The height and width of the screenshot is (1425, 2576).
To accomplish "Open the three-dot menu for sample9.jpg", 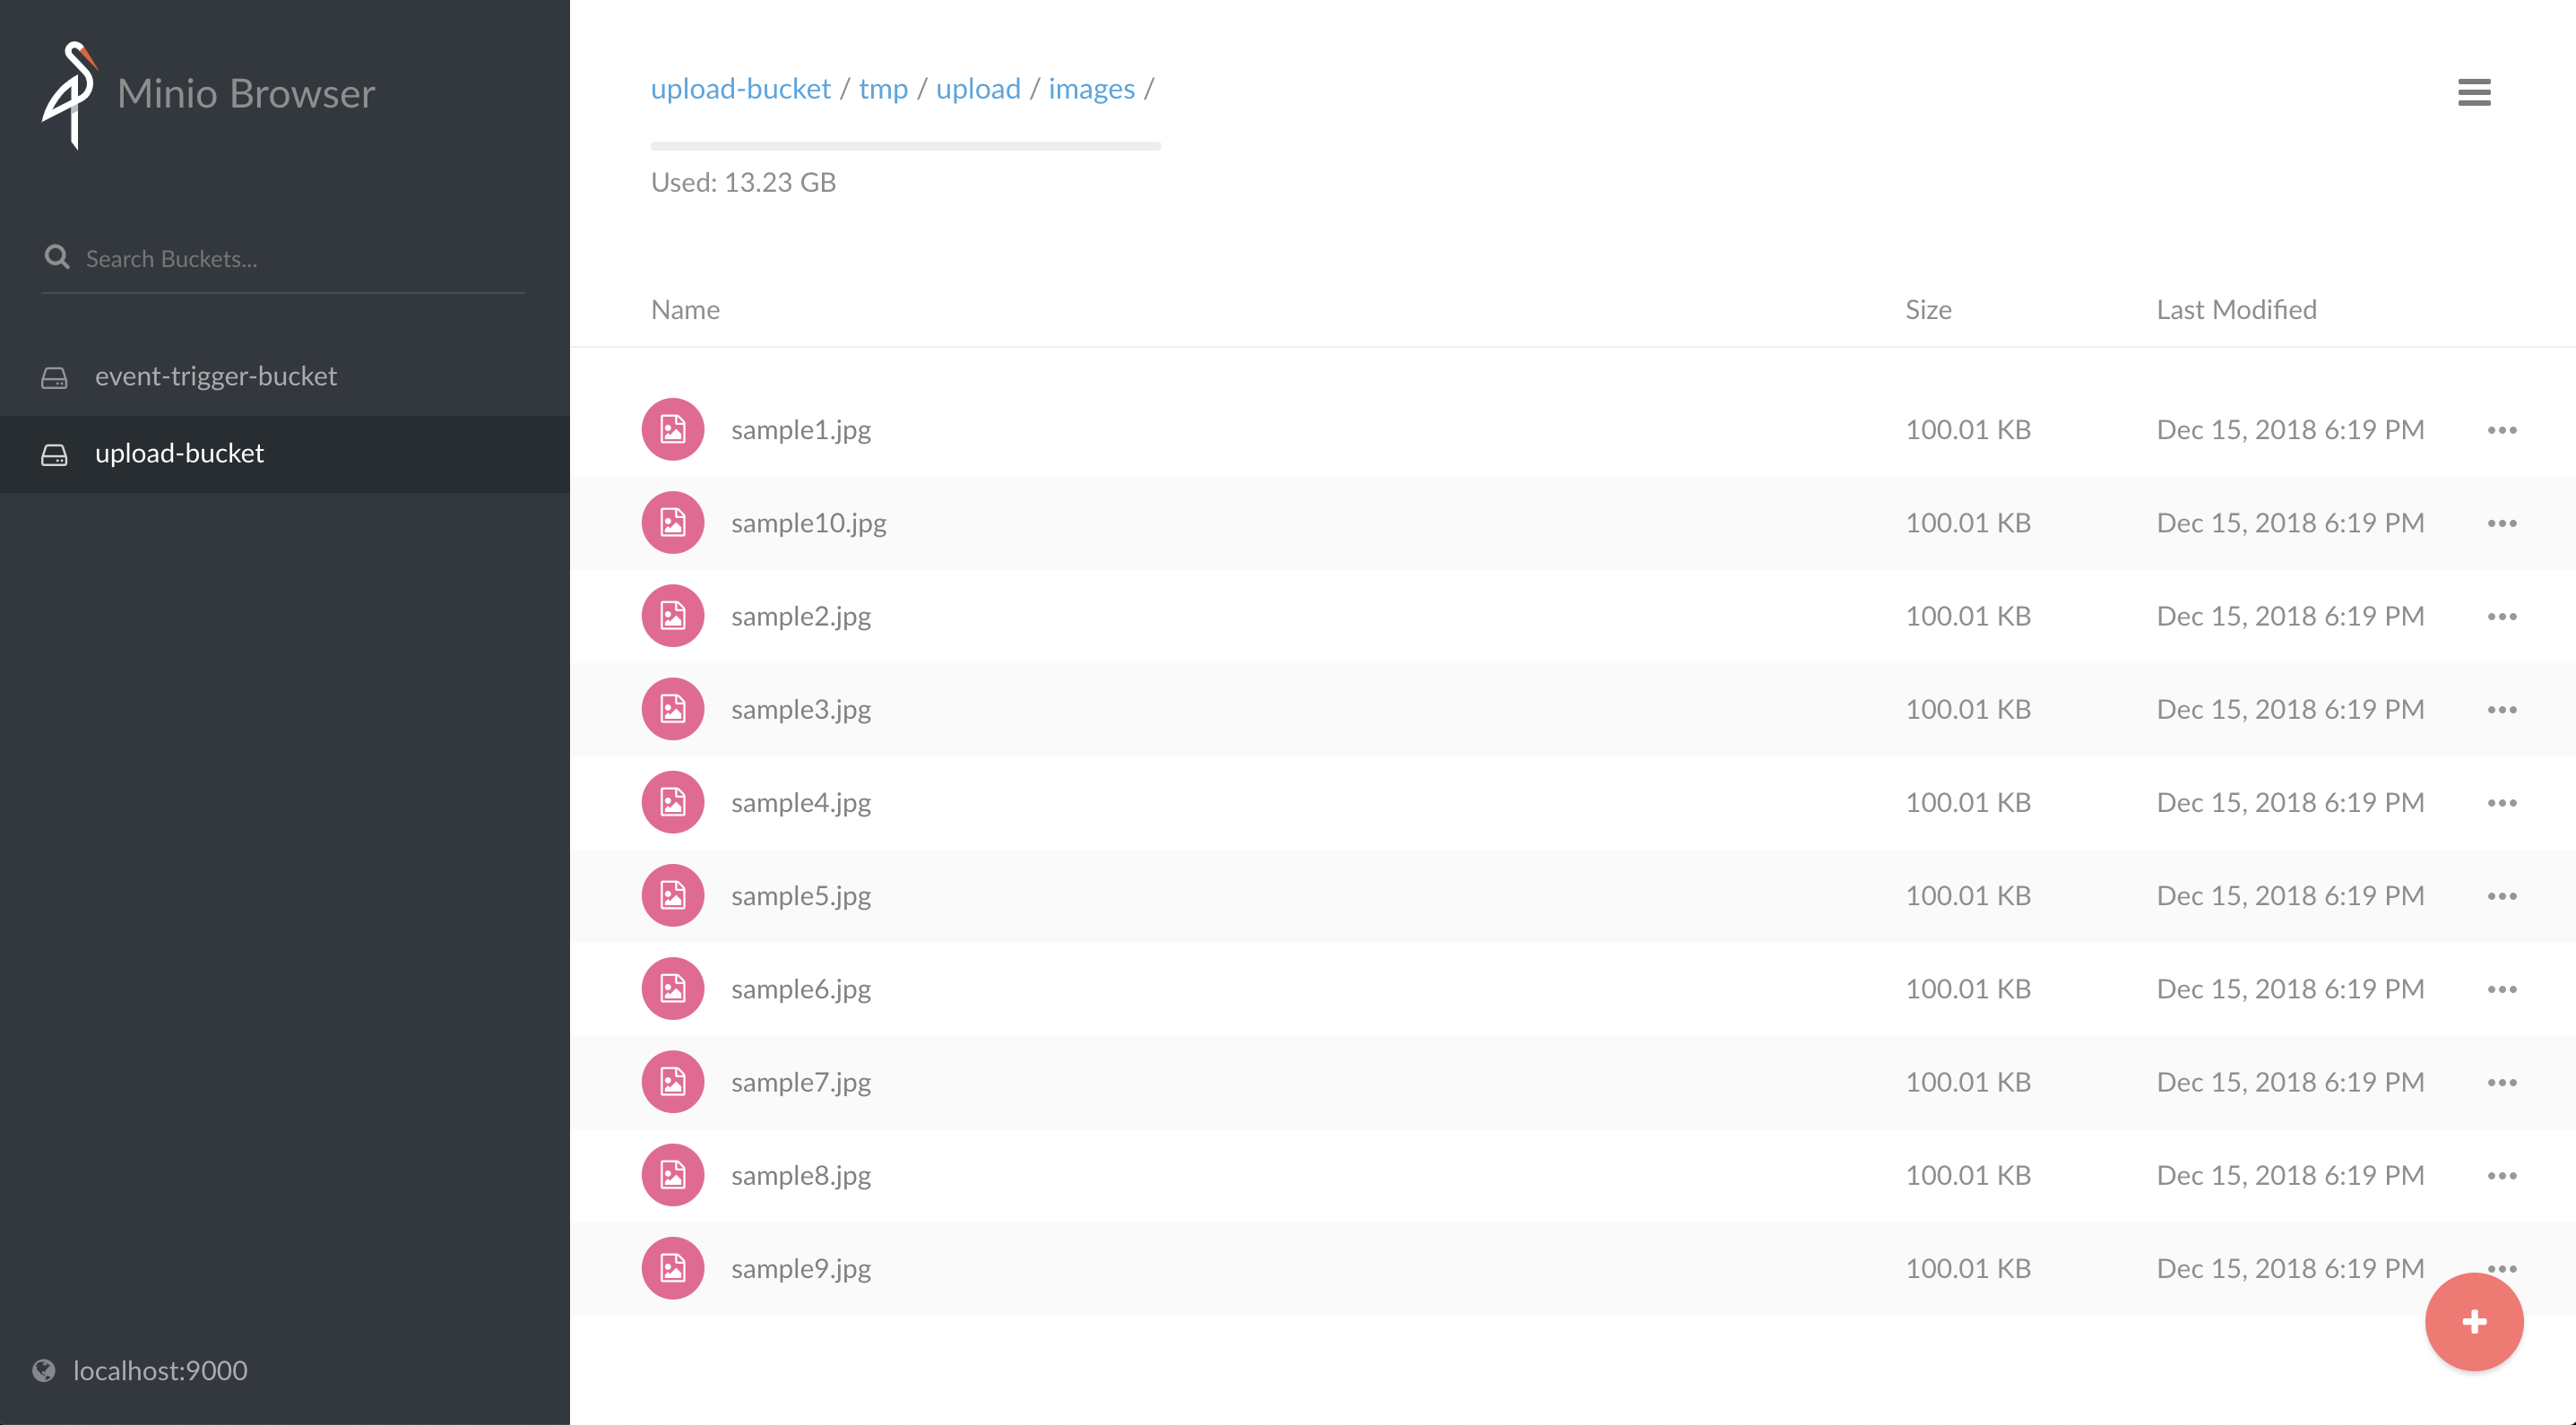I will (x=2502, y=1268).
